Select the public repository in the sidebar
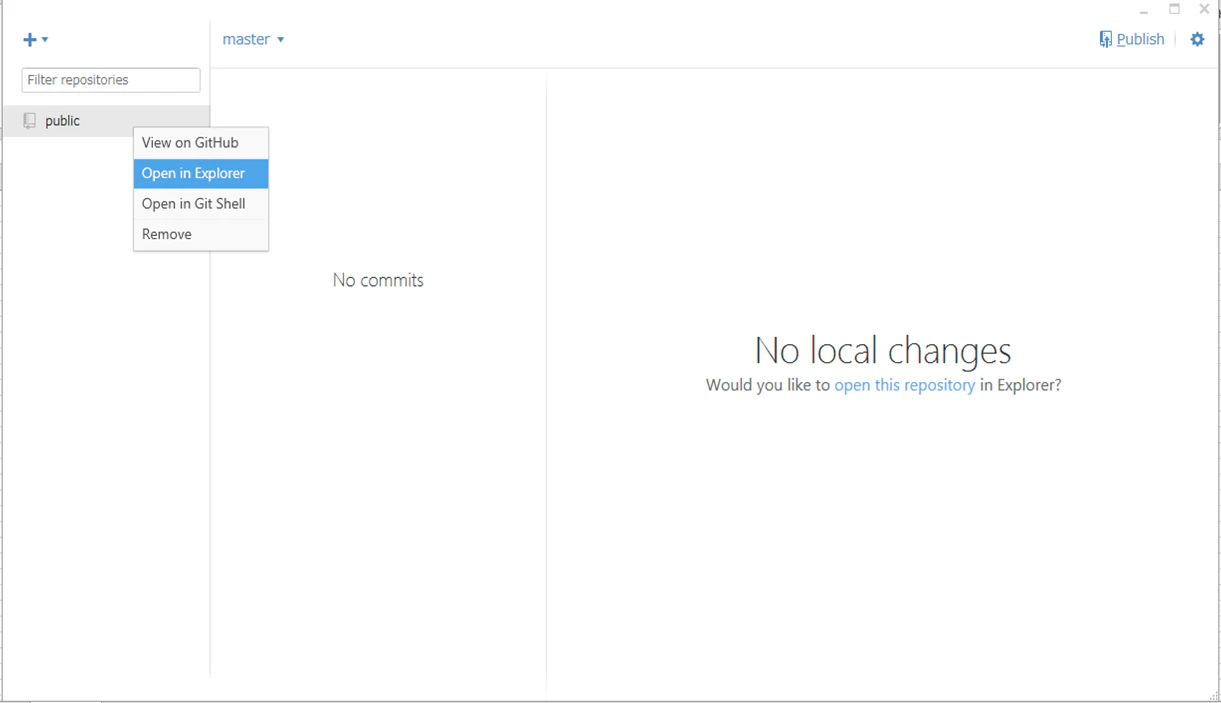The height and width of the screenshot is (703, 1221). pyautogui.click(x=106, y=121)
